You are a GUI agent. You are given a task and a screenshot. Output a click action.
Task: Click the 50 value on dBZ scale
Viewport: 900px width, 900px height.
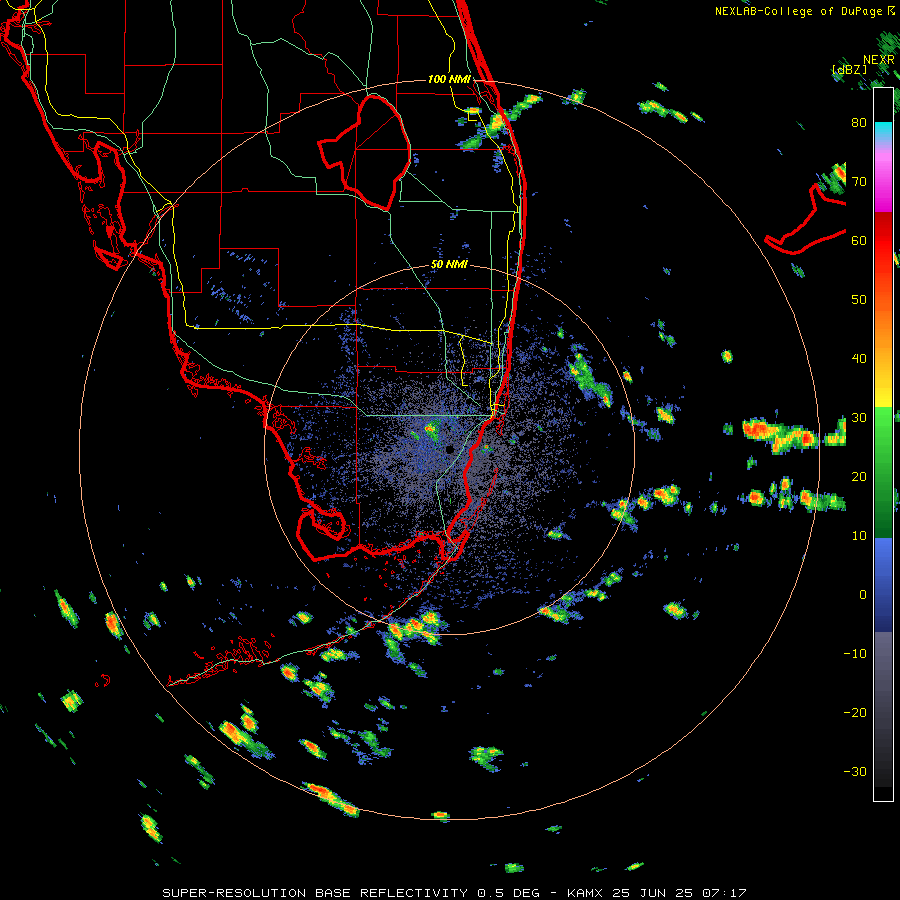click(859, 300)
